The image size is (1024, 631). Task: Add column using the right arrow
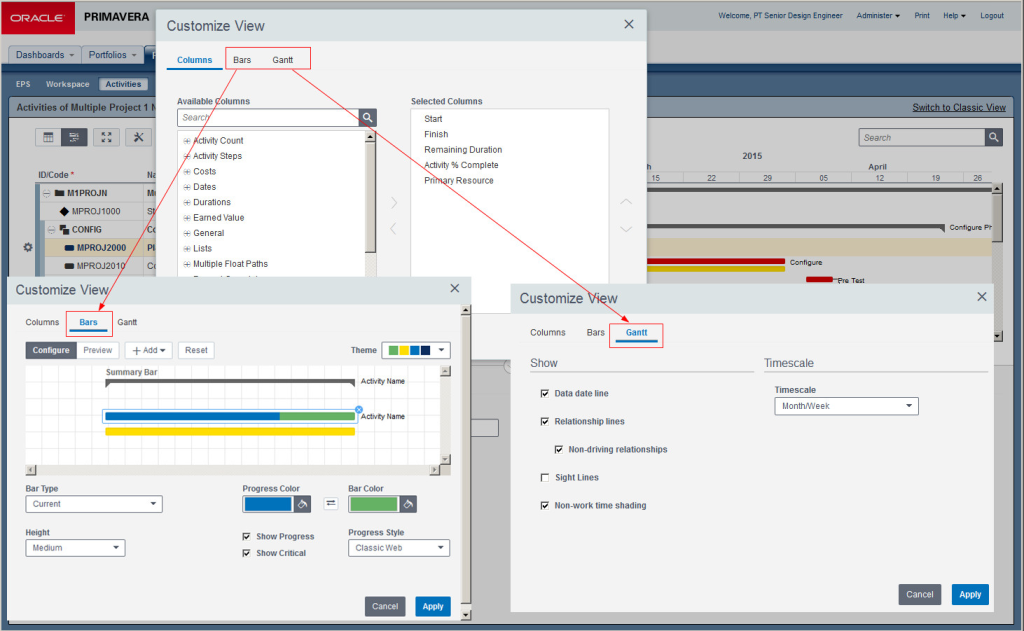pos(394,202)
